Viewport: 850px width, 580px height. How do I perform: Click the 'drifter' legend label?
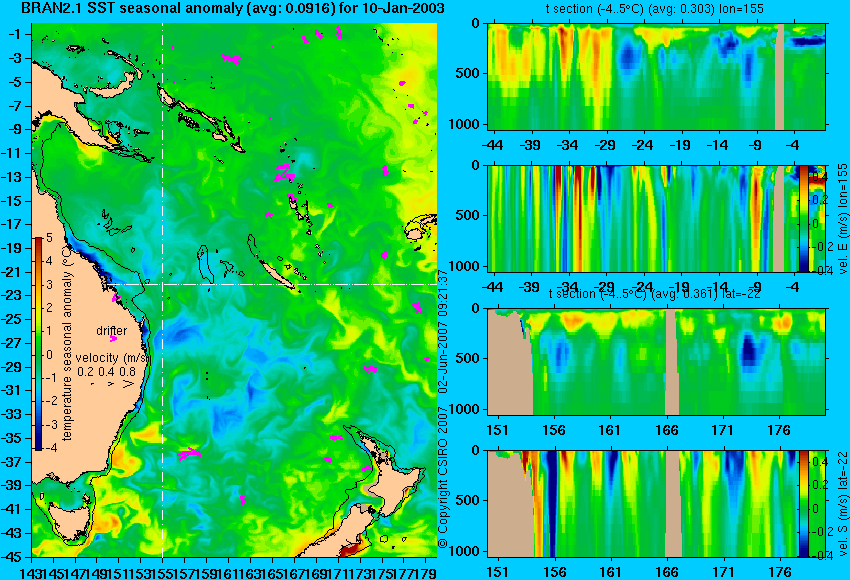click(112, 331)
